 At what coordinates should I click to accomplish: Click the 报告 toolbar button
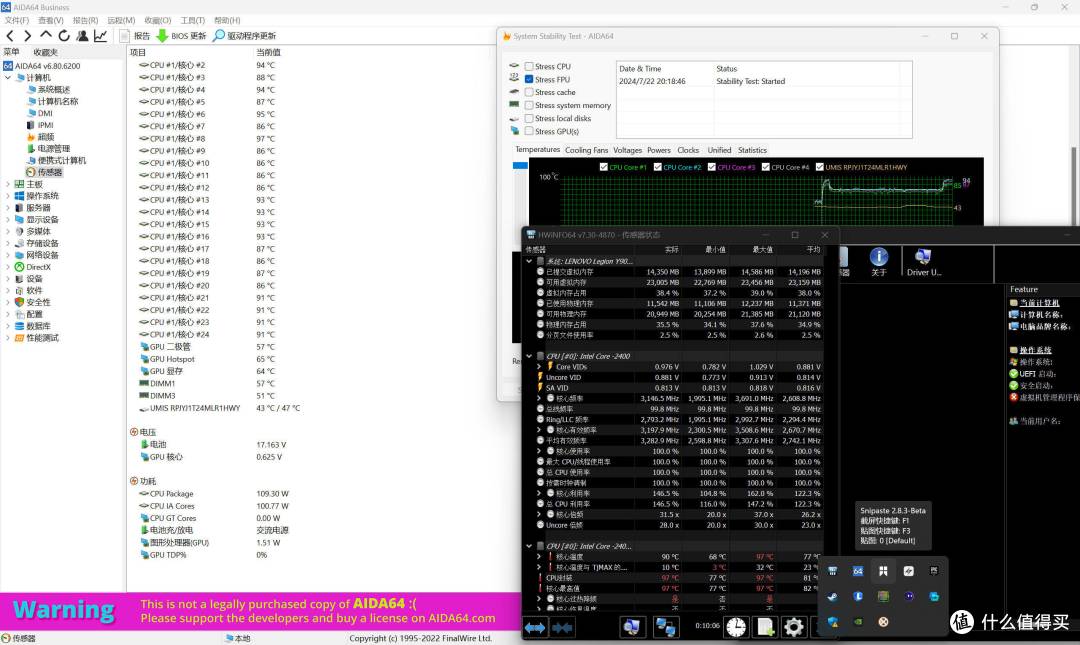pos(135,36)
